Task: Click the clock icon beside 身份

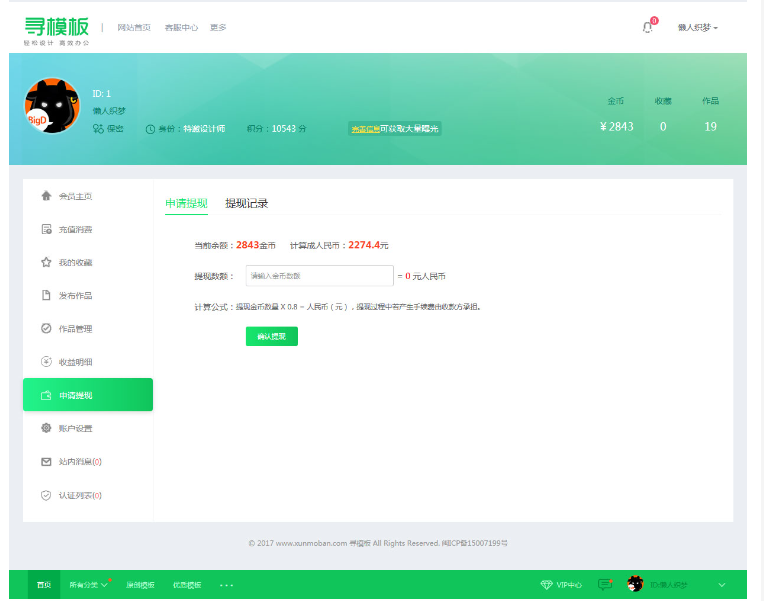Action: 150,129
